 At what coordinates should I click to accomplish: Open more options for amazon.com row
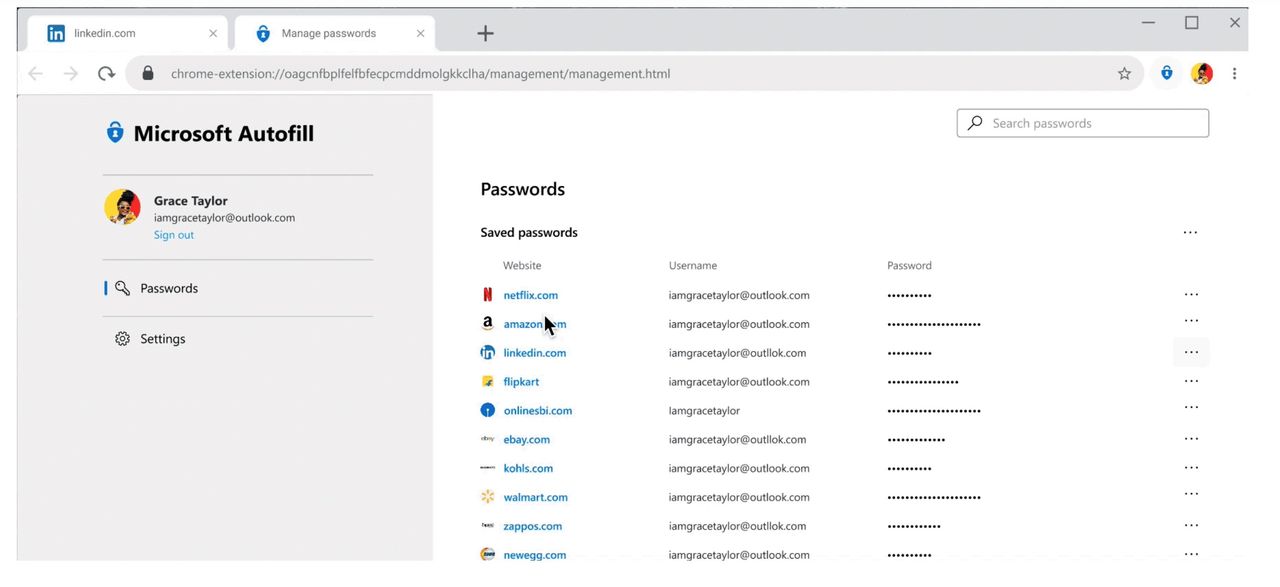point(1191,321)
